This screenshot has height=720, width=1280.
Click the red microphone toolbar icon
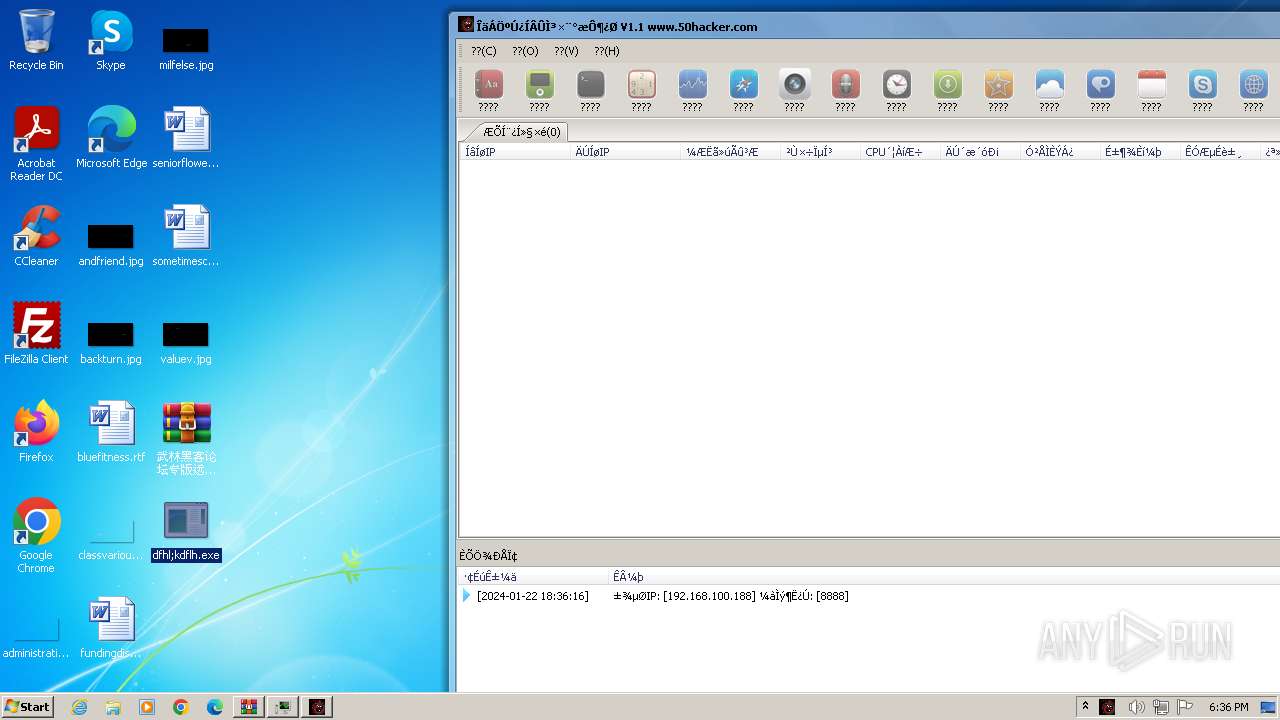[x=845, y=84]
